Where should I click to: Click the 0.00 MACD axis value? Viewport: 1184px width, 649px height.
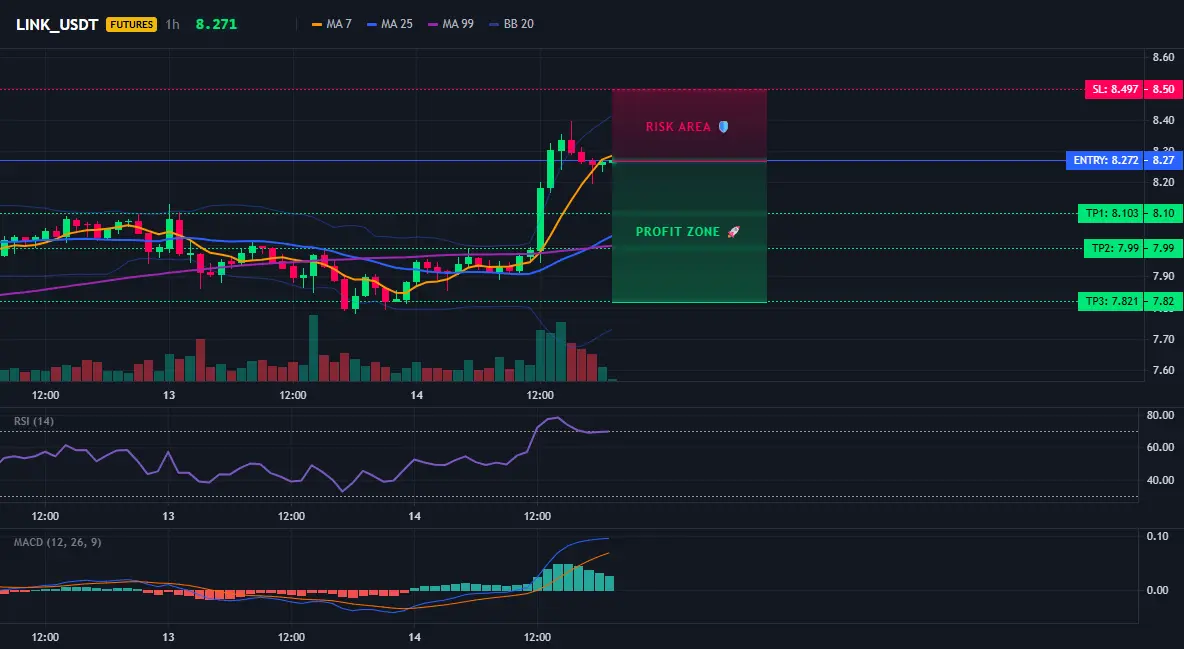click(x=1158, y=590)
